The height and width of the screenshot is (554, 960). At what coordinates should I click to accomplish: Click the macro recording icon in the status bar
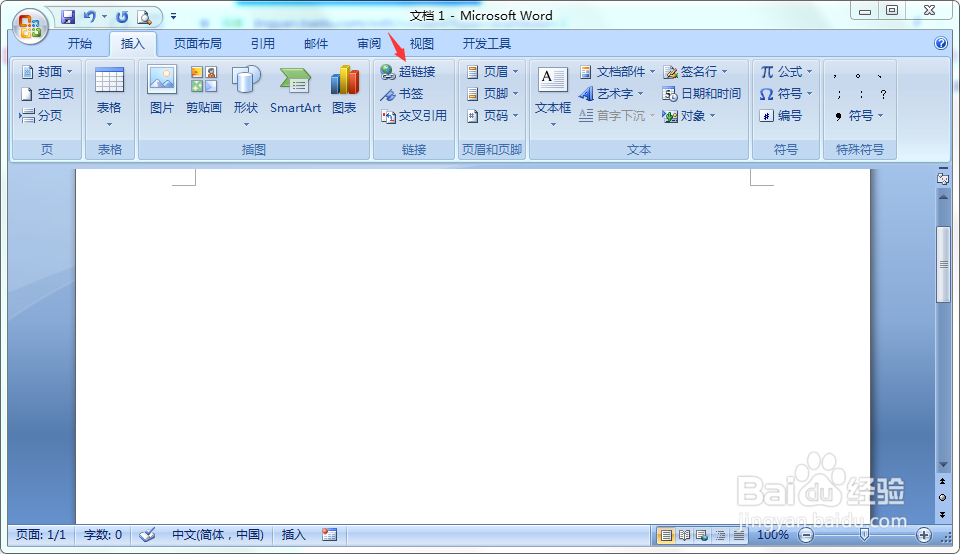[329, 535]
